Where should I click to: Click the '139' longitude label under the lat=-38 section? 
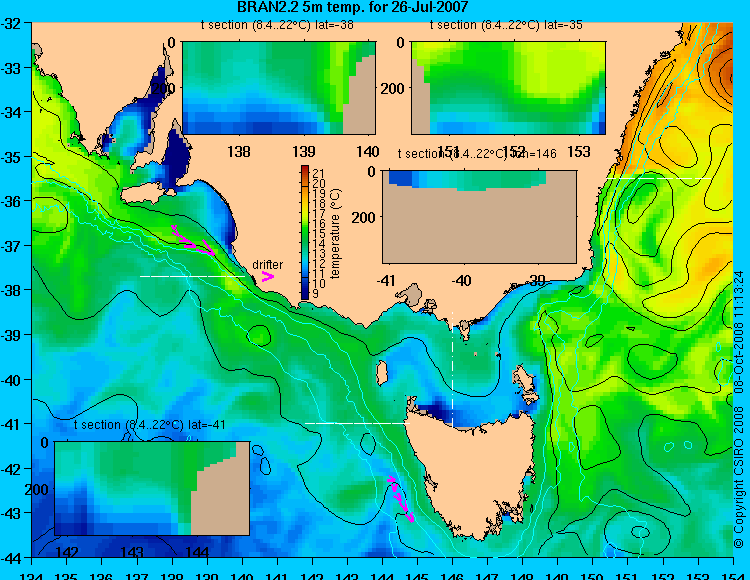click(304, 152)
